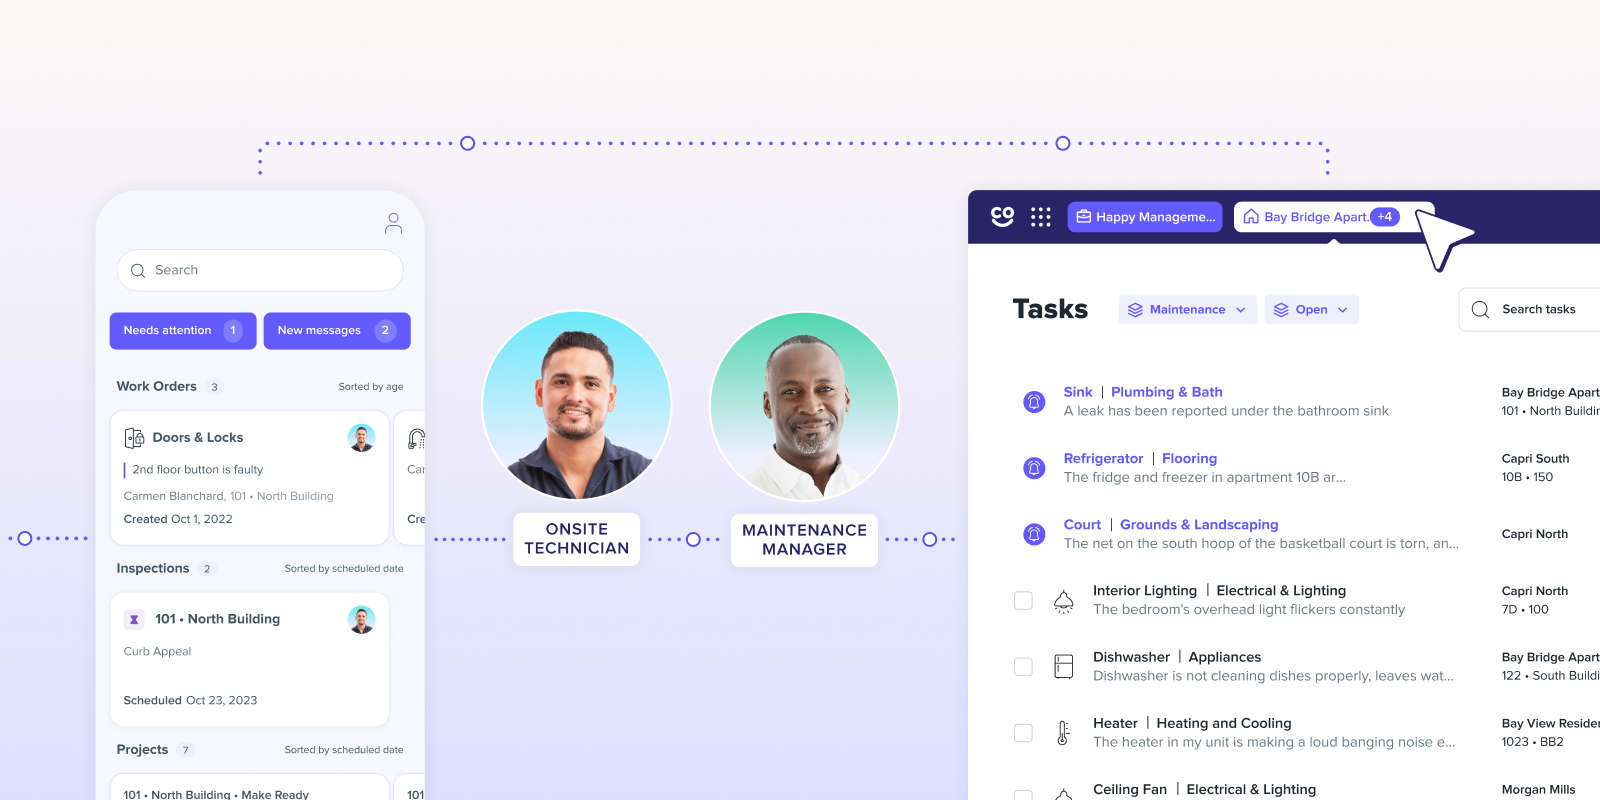Image resolution: width=1600 pixels, height=800 pixels.
Task: Click 'Created Oct 1, 2022' text
Action: click(x=178, y=520)
